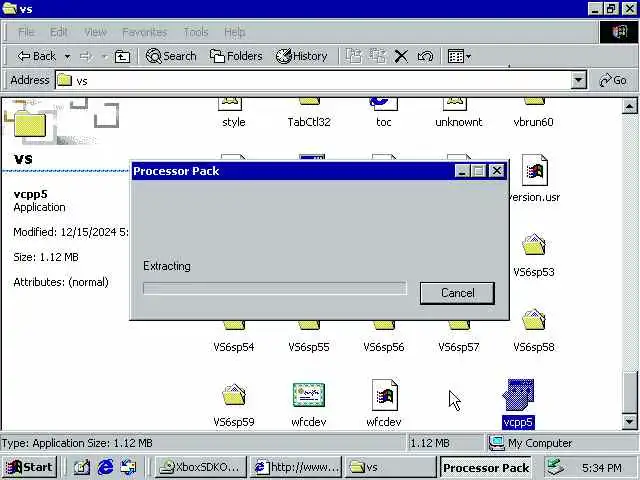Open the Search pane

171,56
